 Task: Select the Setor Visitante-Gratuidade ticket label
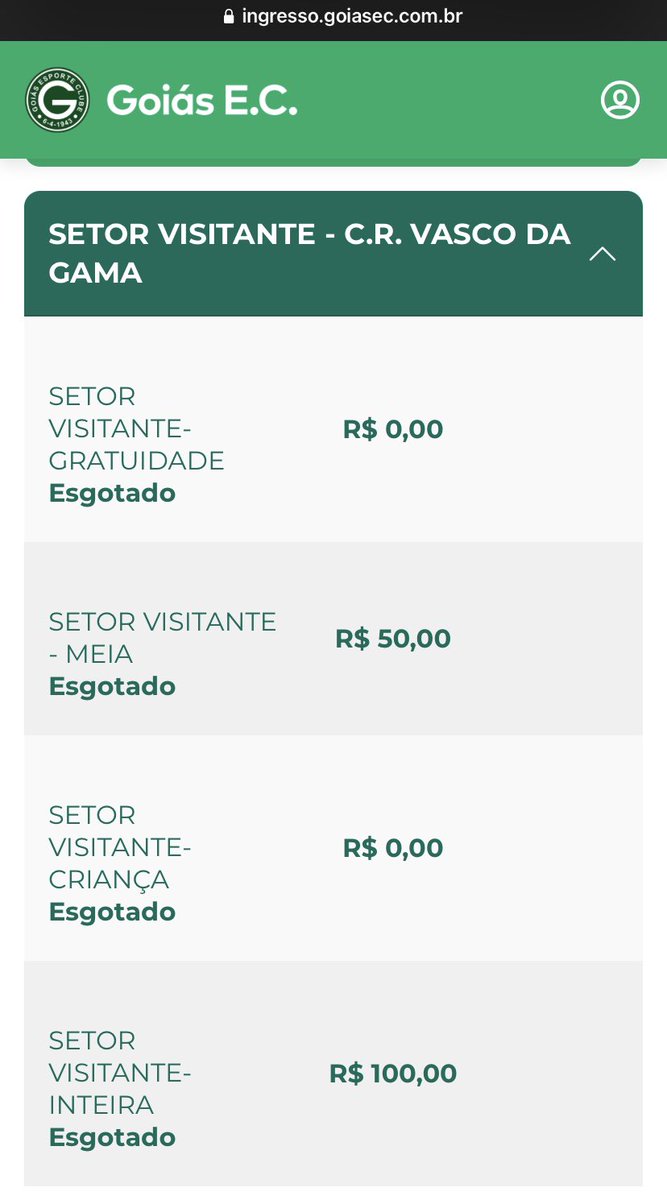[x=136, y=428]
